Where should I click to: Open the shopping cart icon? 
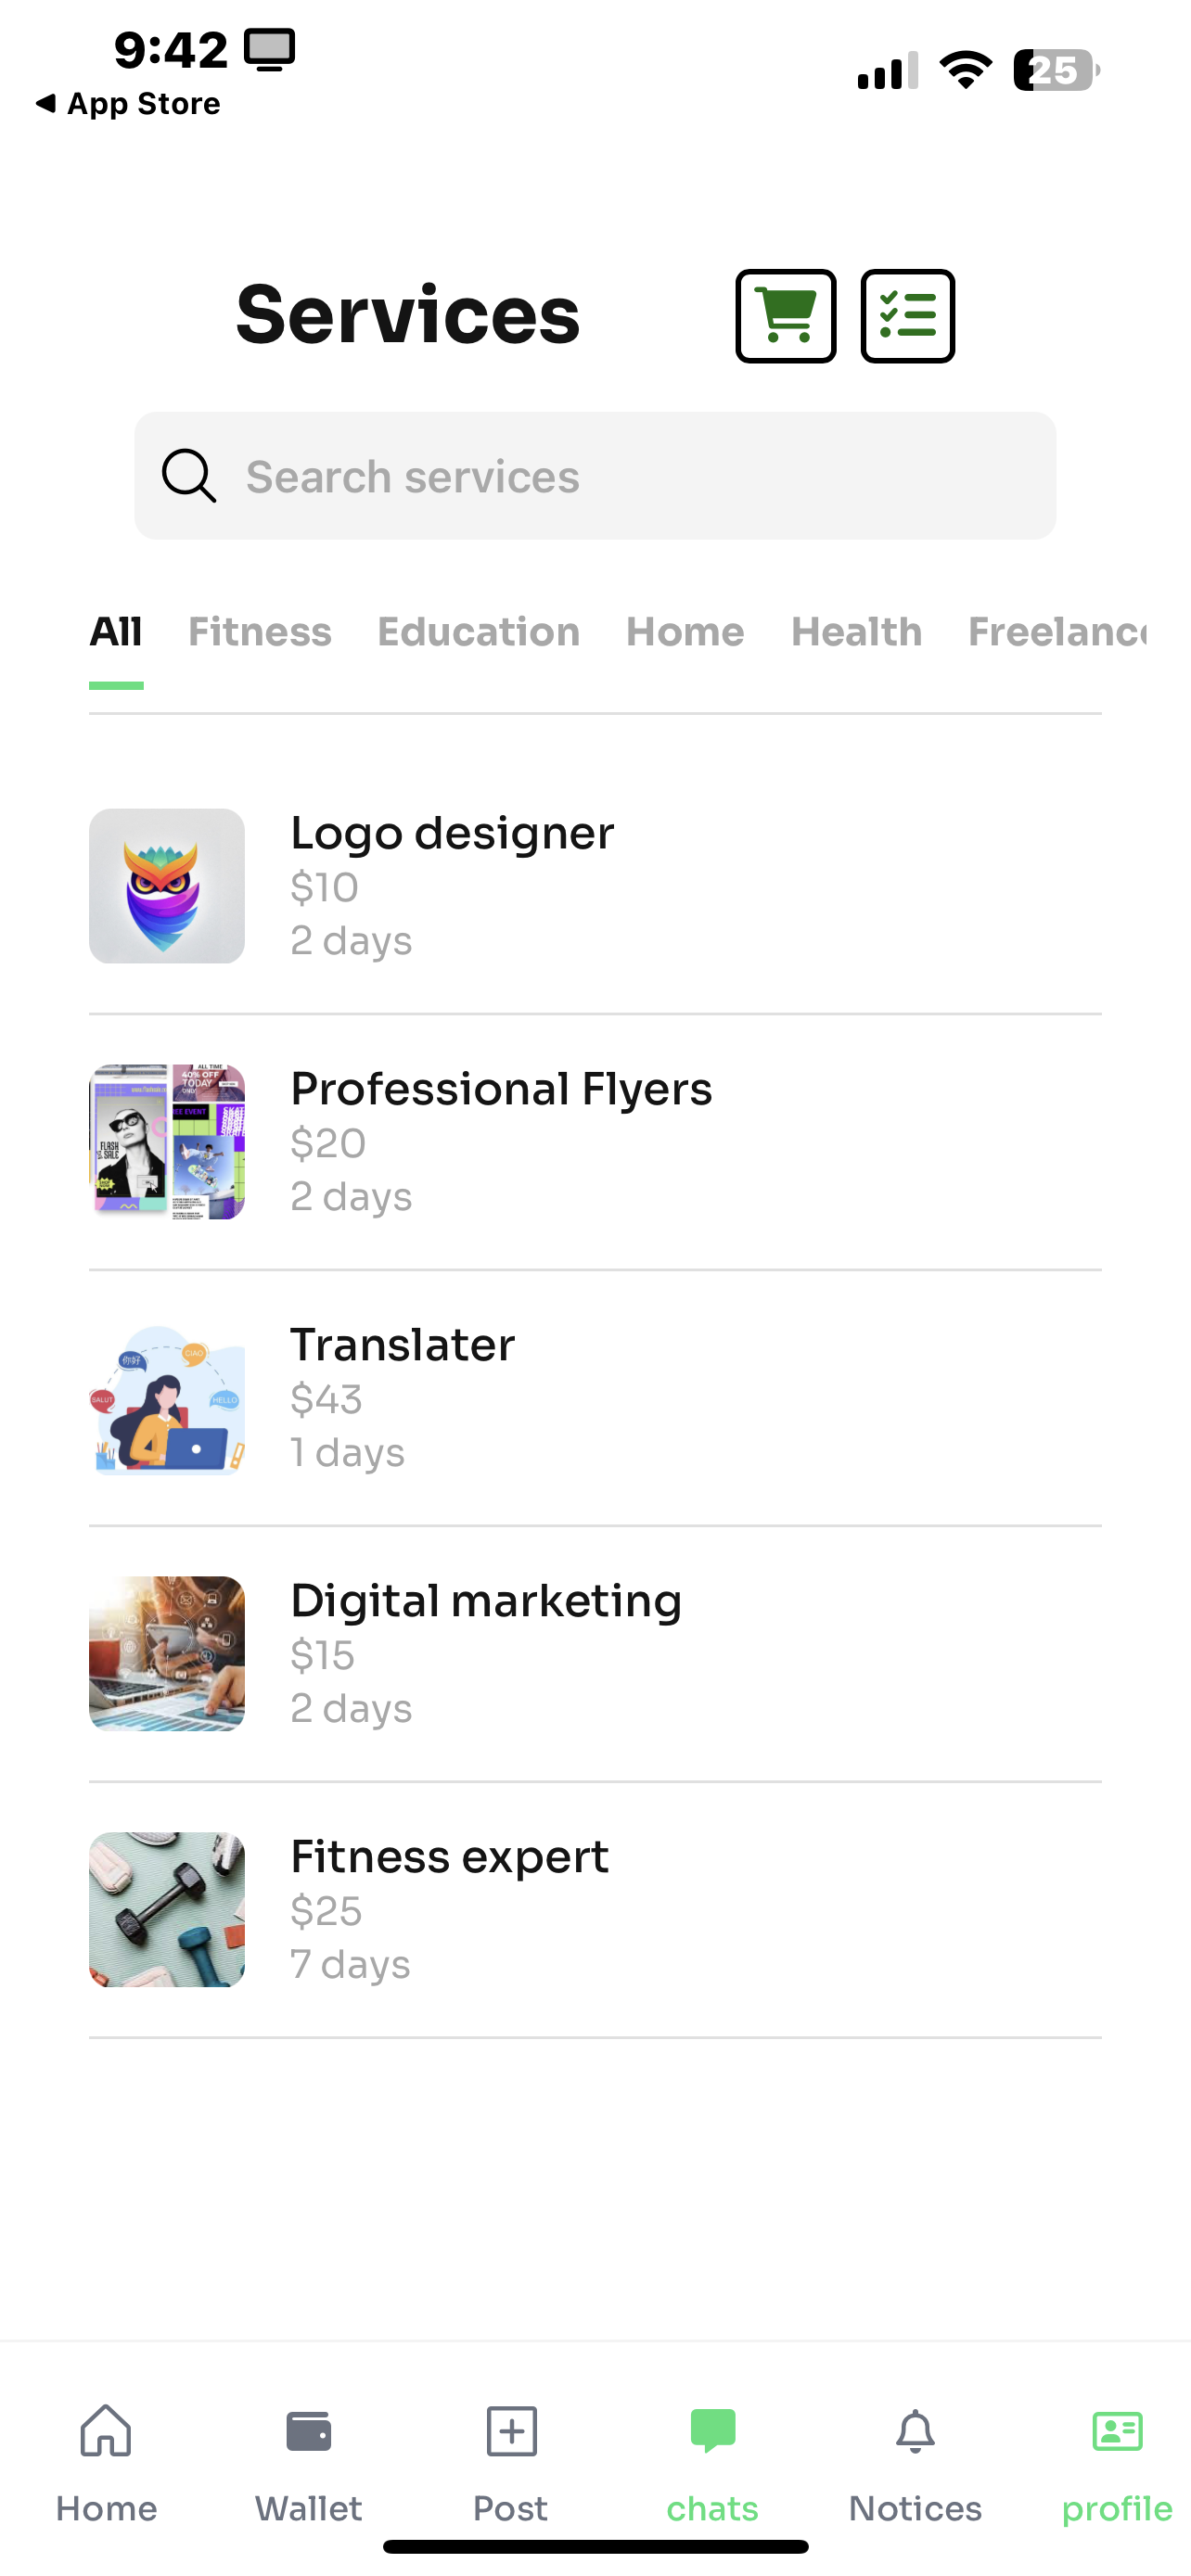coord(785,316)
